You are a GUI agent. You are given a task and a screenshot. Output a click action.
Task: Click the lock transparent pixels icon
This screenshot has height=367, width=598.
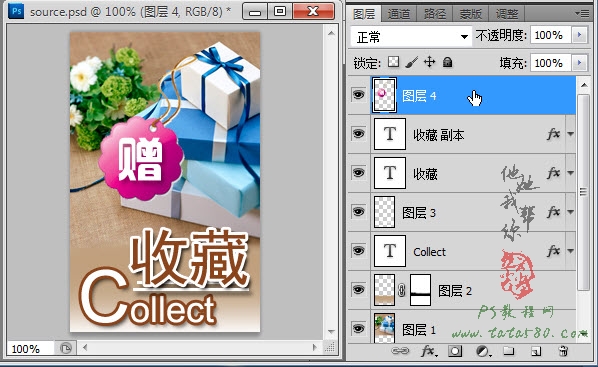pos(393,62)
